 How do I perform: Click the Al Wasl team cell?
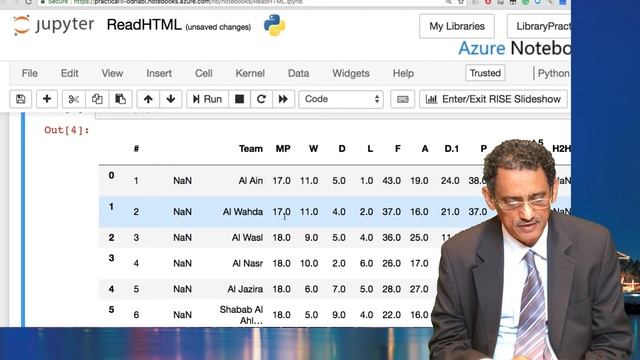[x=247, y=238]
